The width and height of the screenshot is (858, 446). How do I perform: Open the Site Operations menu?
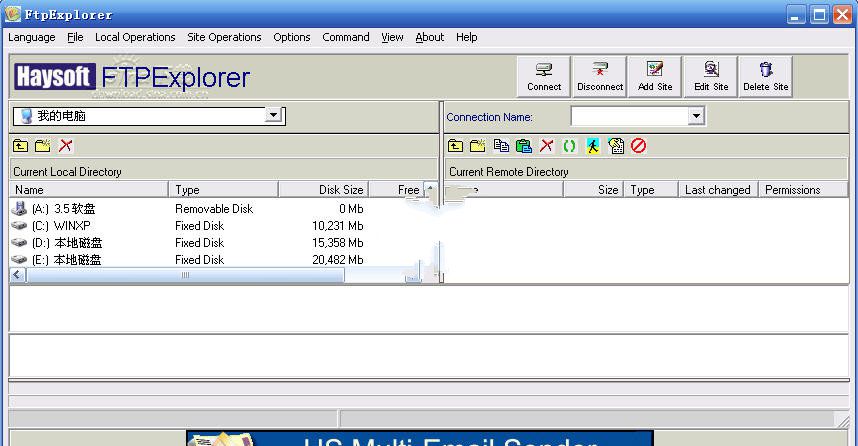[224, 37]
